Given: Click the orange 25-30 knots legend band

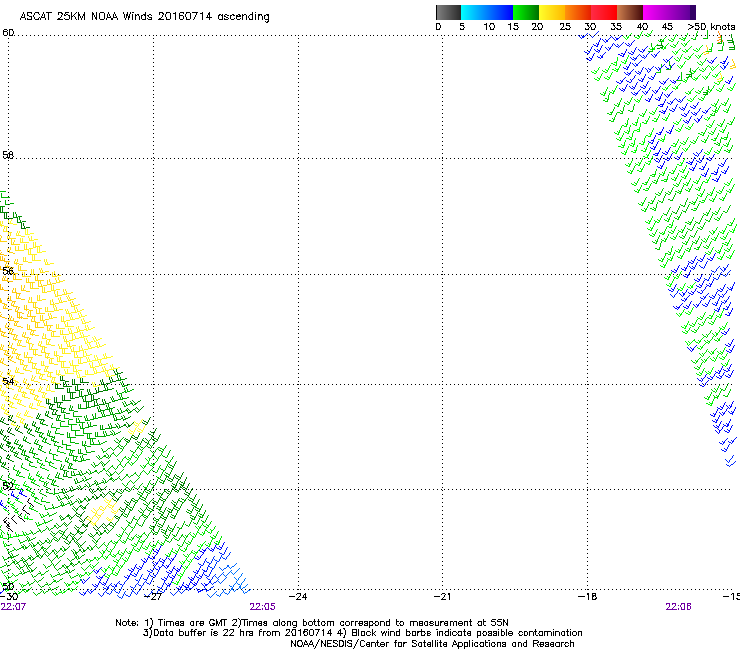Looking at the screenshot, I should (x=578, y=12).
